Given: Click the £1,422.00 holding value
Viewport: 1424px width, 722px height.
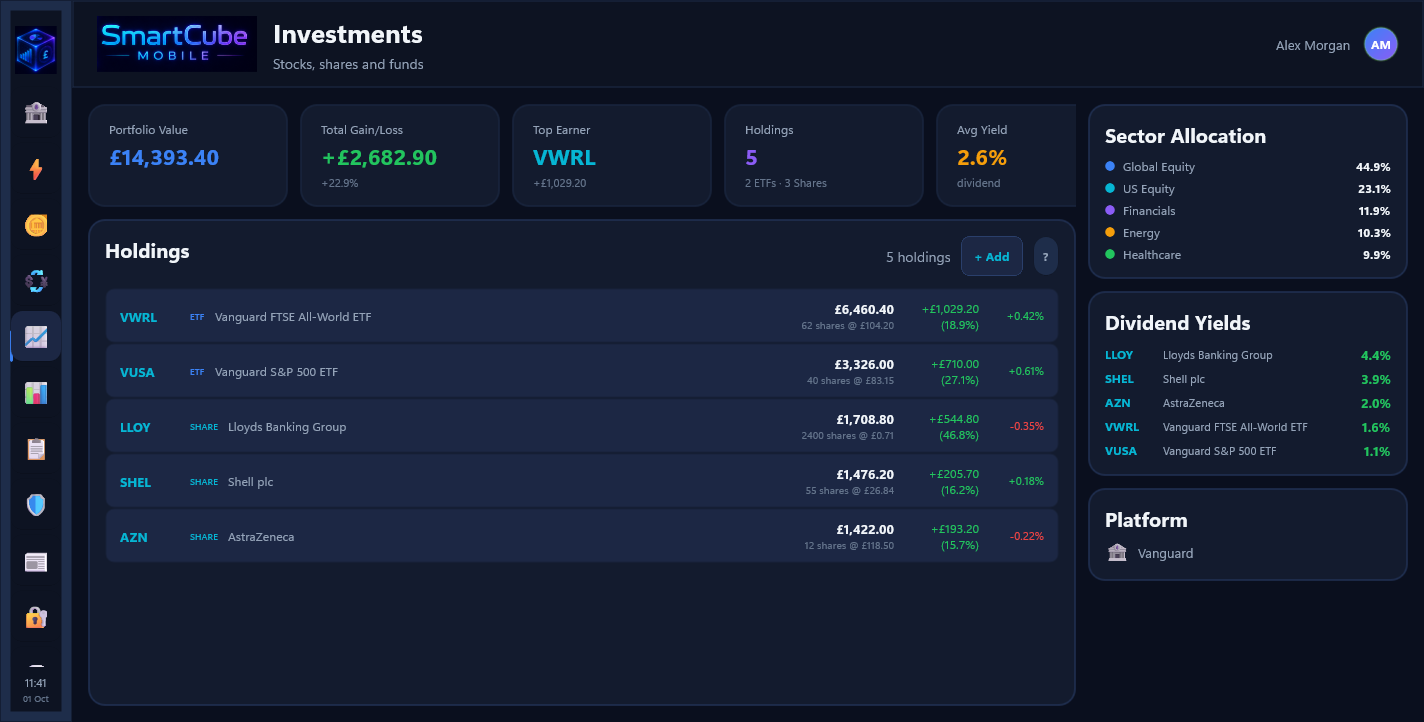Looking at the screenshot, I should (865, 530).
